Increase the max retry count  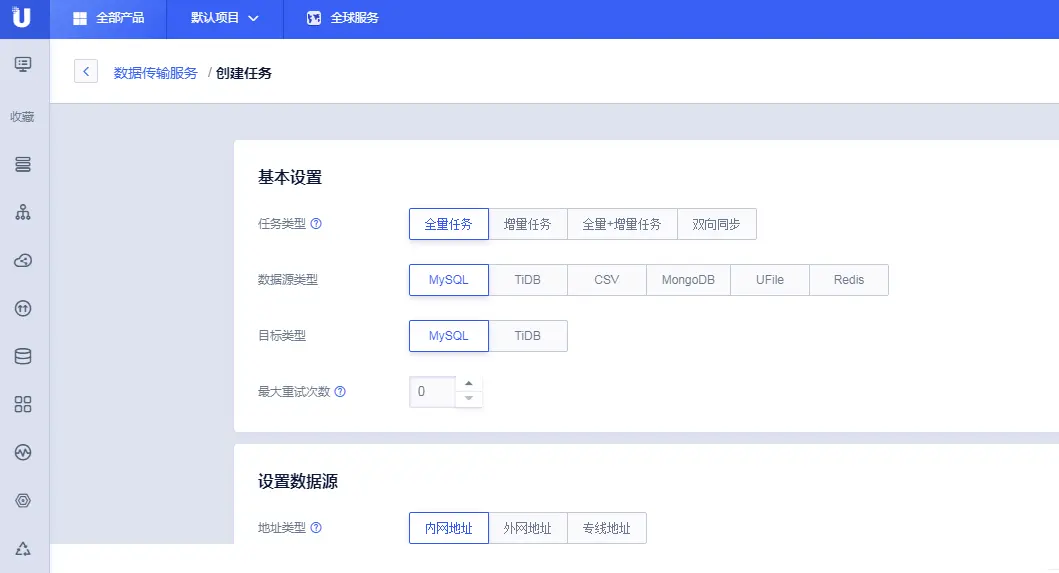click(x=469, y=384)
